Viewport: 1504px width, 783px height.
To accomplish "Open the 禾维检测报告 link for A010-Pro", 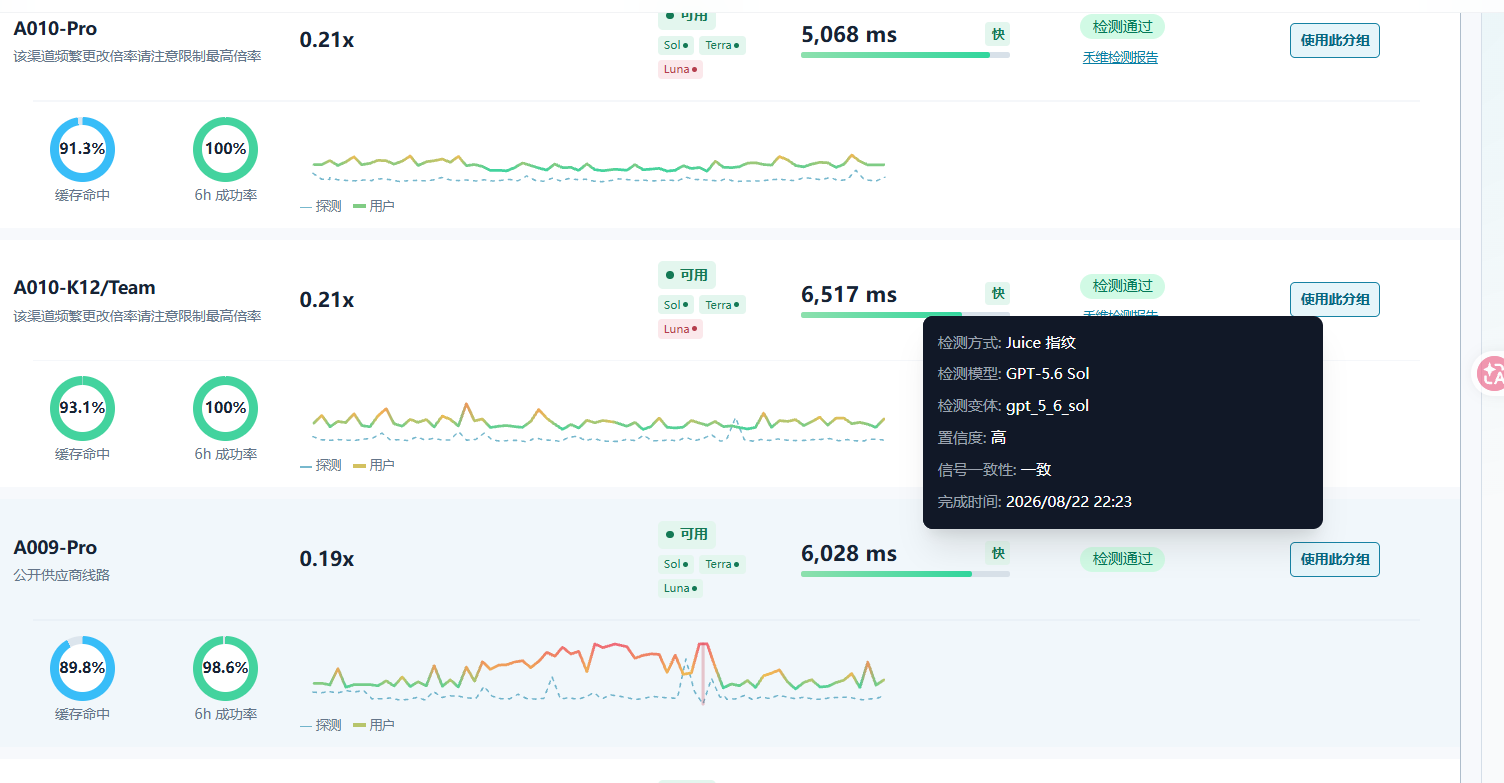I will [x=1120, y=58].
